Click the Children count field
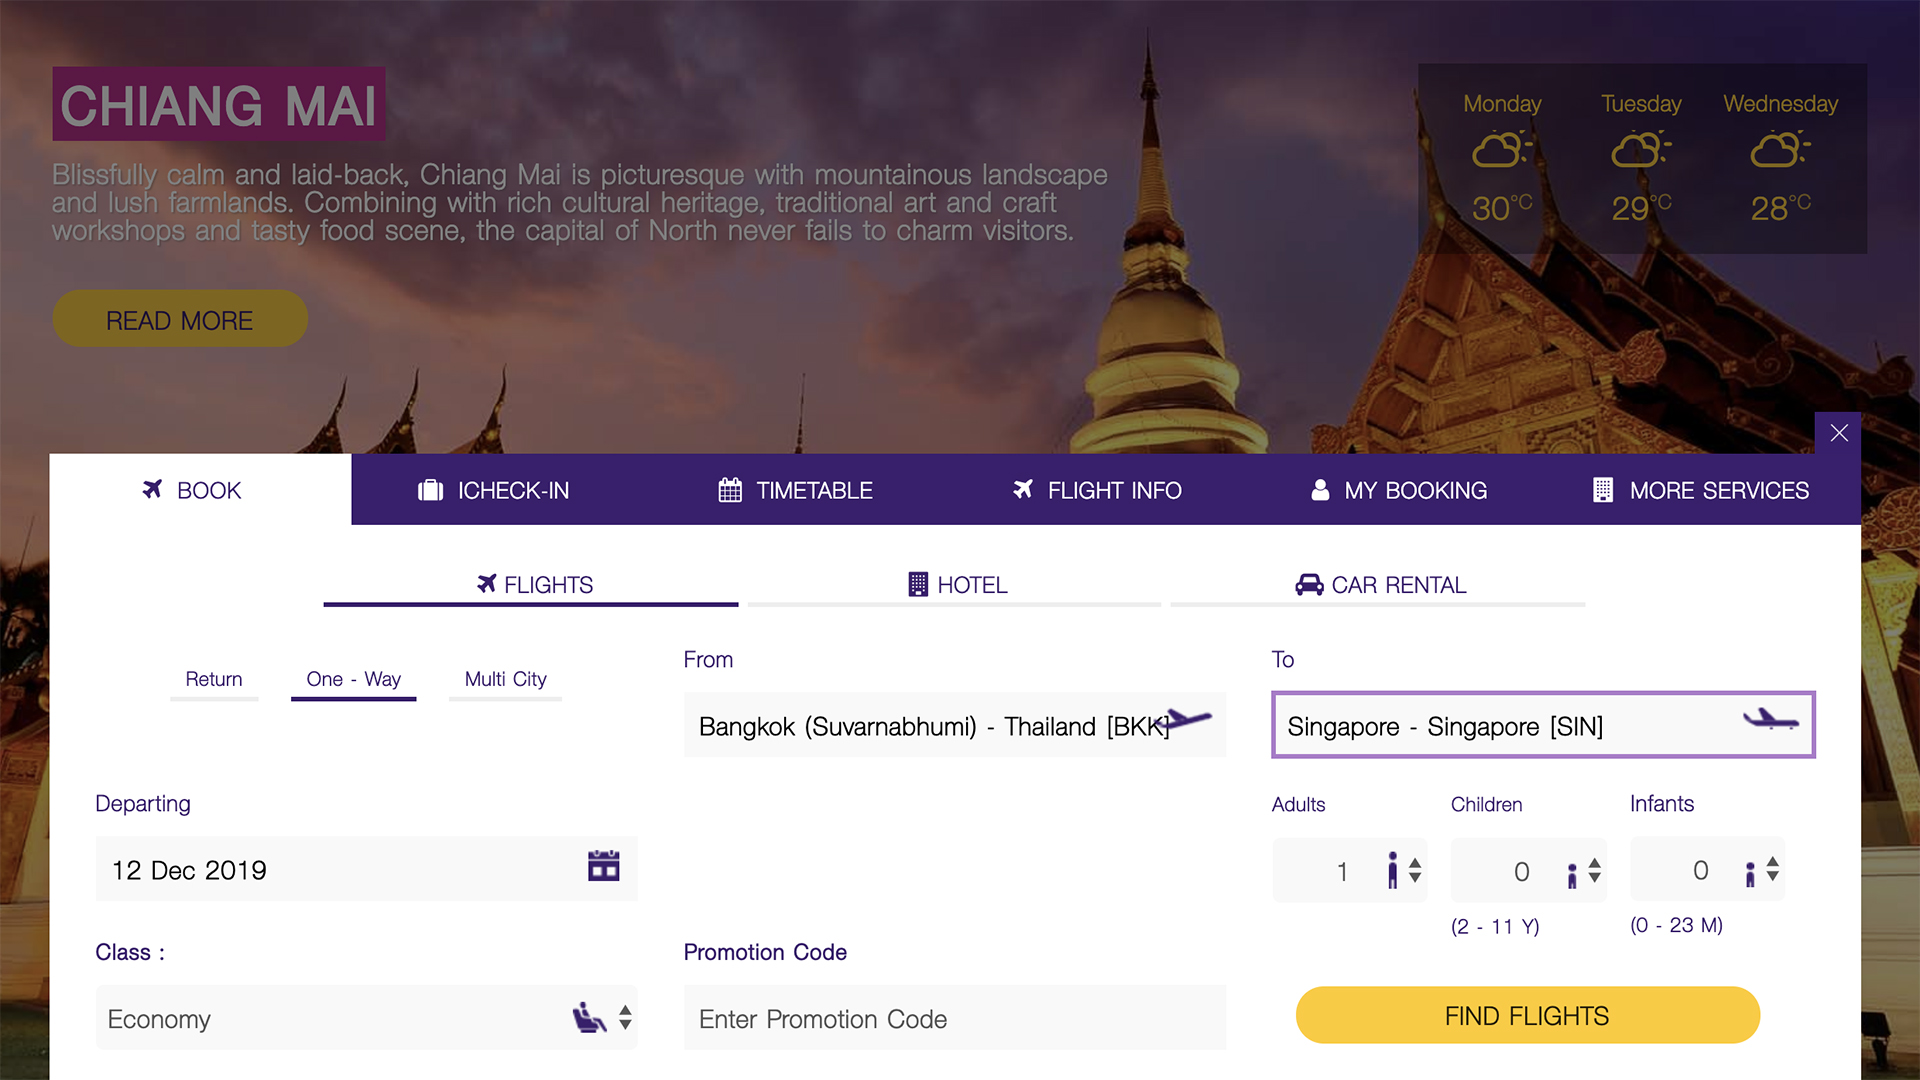This screenshot has width=1920, height=1080. tap(1528, 870)
